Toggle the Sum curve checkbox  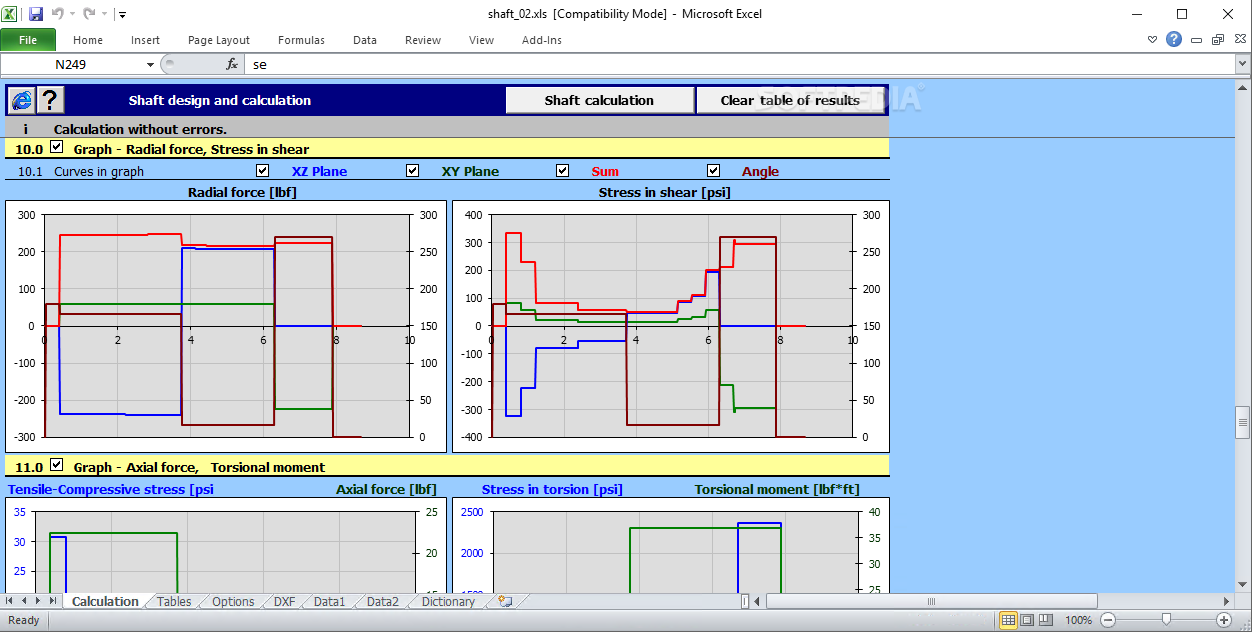point(563,170)
